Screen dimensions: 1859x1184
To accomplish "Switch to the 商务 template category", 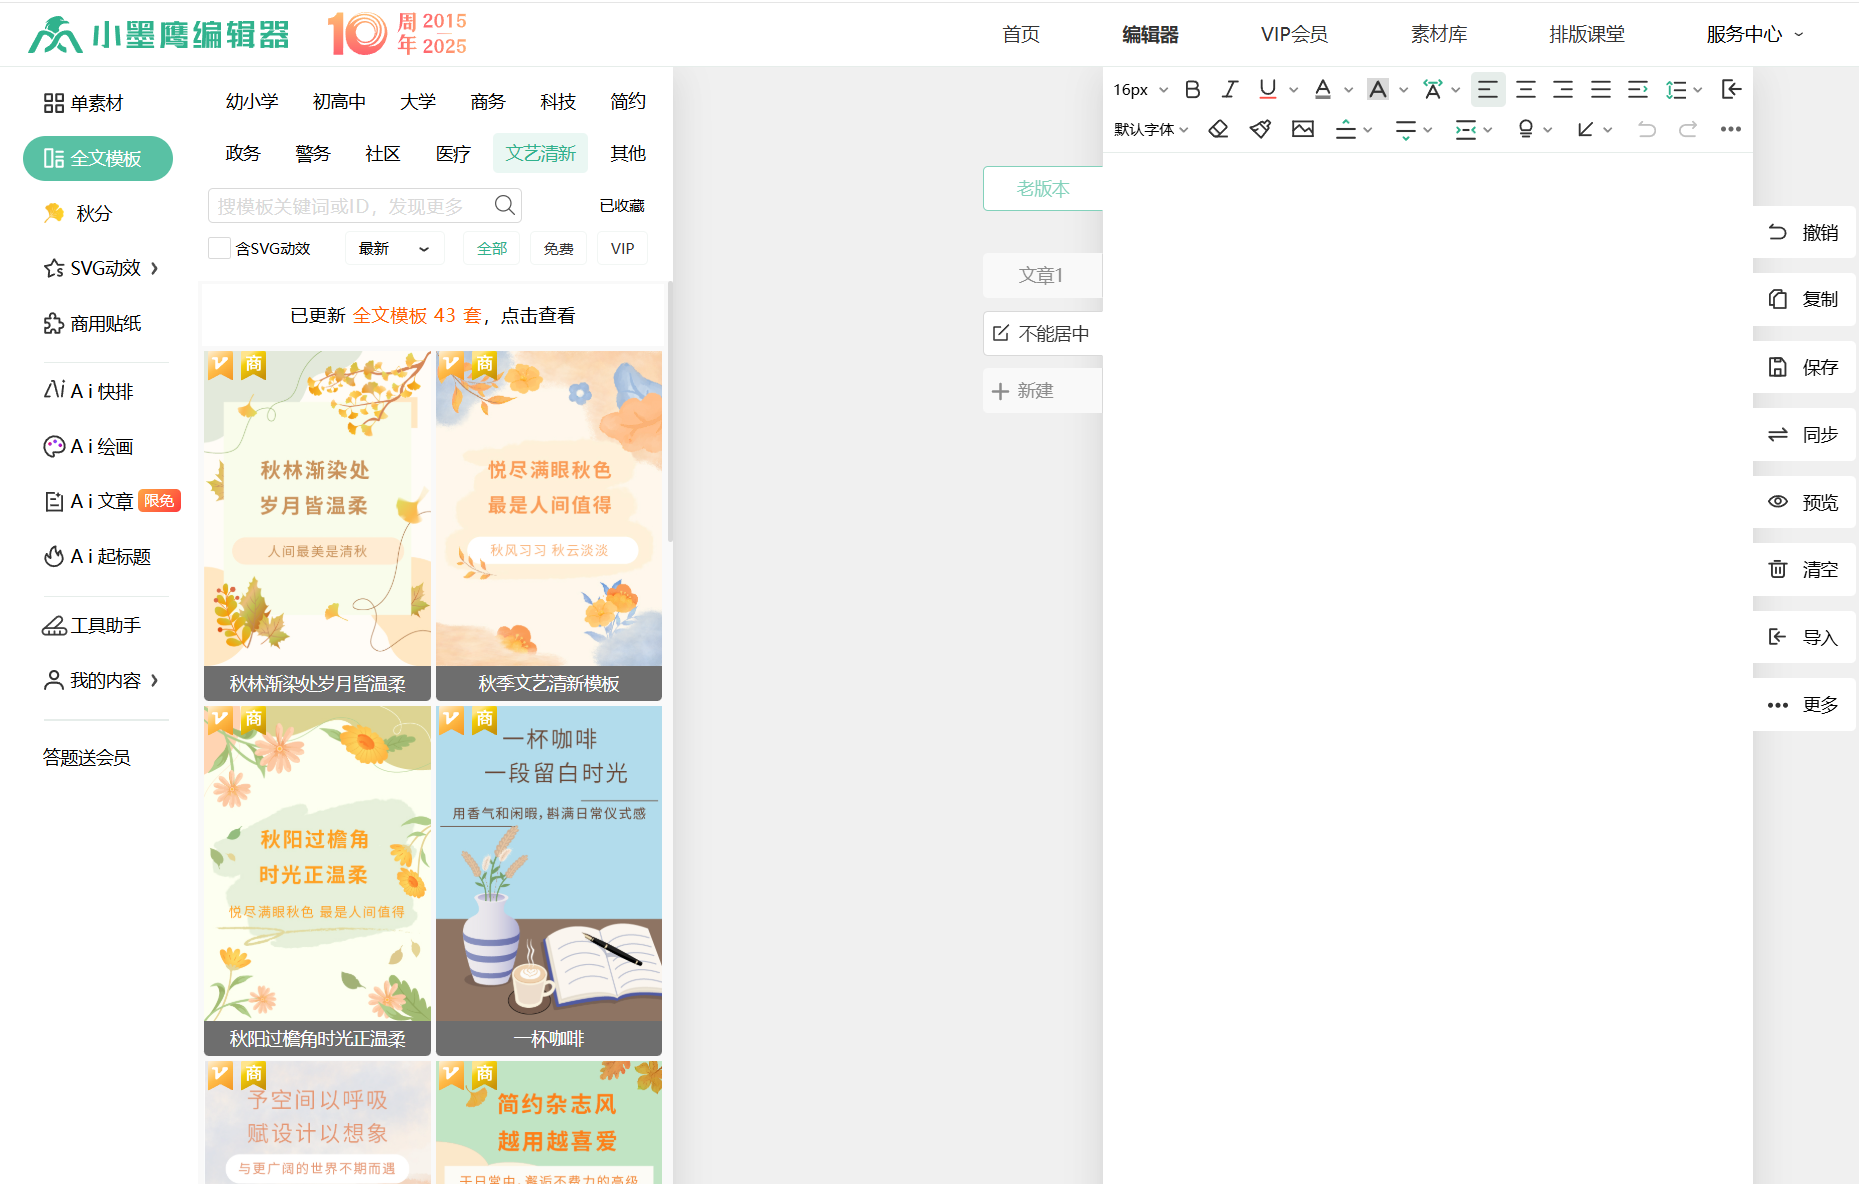I will click(x=488, y=102).
